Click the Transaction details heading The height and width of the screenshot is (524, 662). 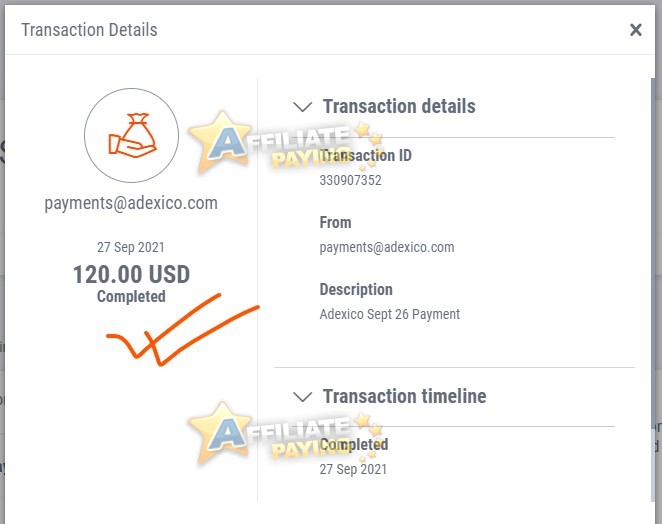pos(399,106)
